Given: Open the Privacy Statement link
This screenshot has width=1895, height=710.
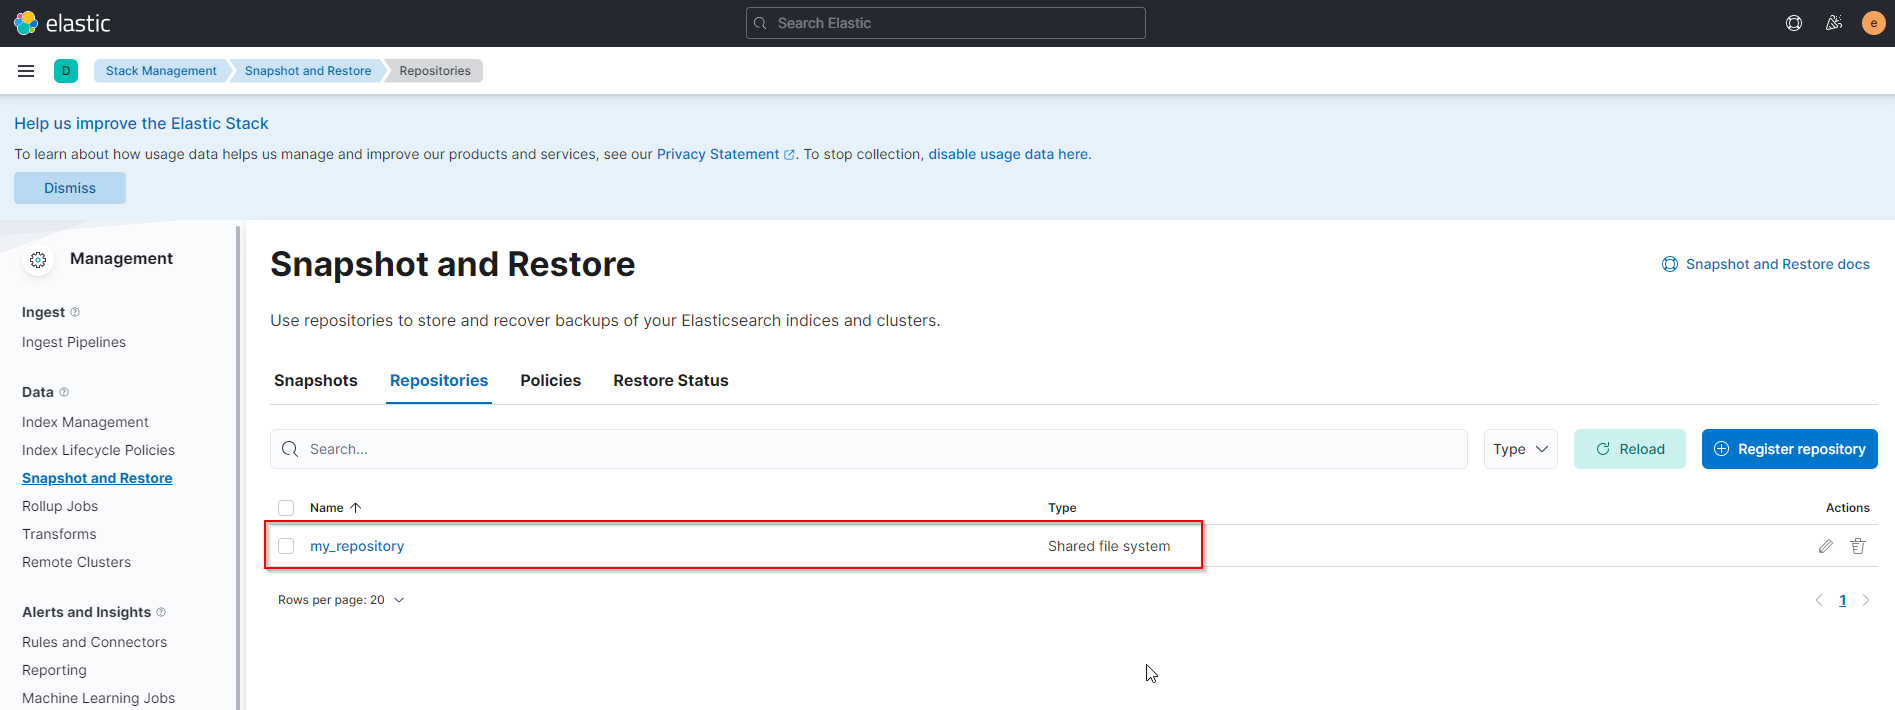Looking at the screenshot, I should coord(725,154).
